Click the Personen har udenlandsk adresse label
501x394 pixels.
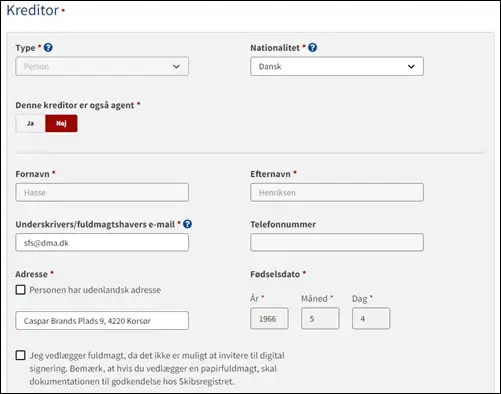pyautogui.click(x=95, y=290)
